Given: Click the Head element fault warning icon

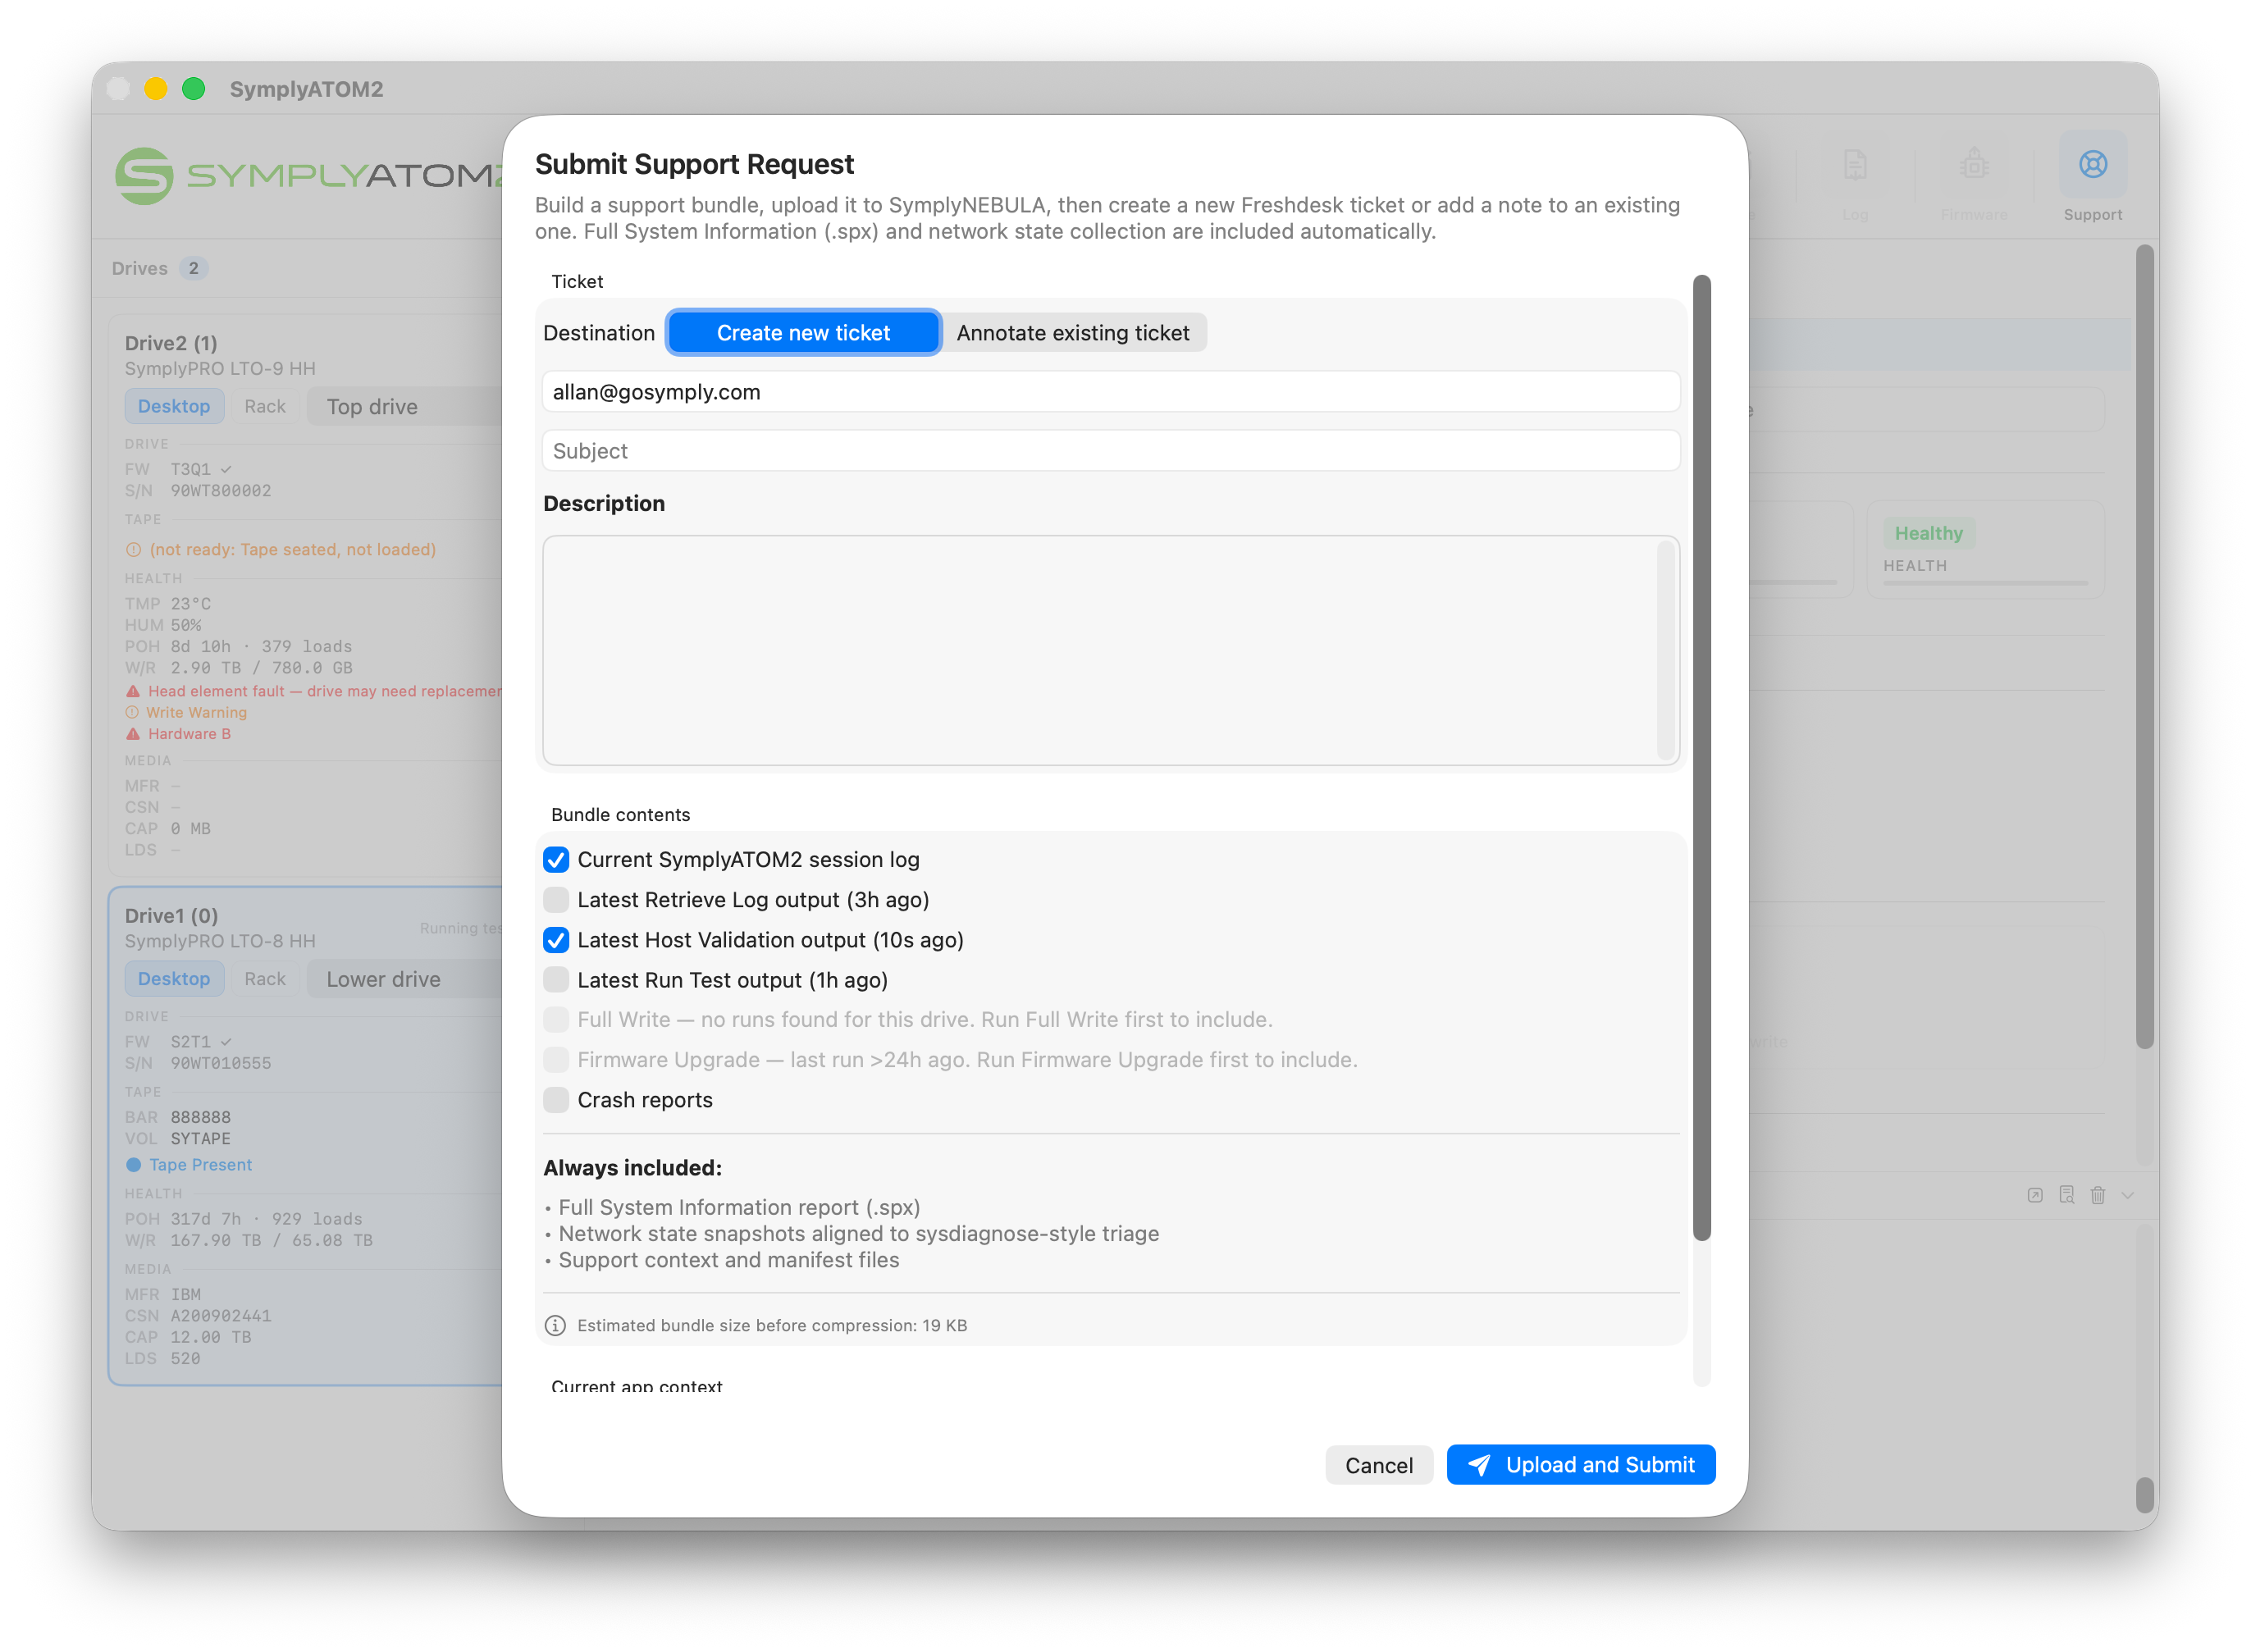Looking at the screenshot, I should tap(133, 691).
